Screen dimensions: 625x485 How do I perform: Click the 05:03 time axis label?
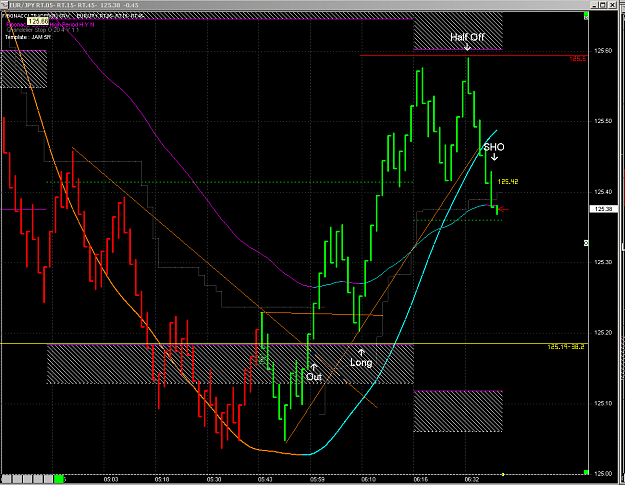111,479
